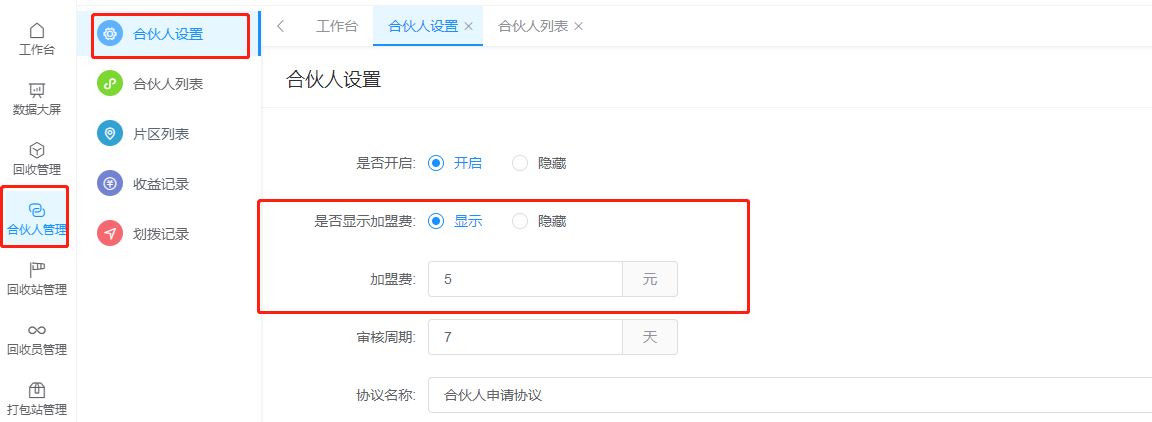Open 合伙人列表 in the submenu
The height and width of the screenshot is (422, 1152).
[x=168, y=84]
